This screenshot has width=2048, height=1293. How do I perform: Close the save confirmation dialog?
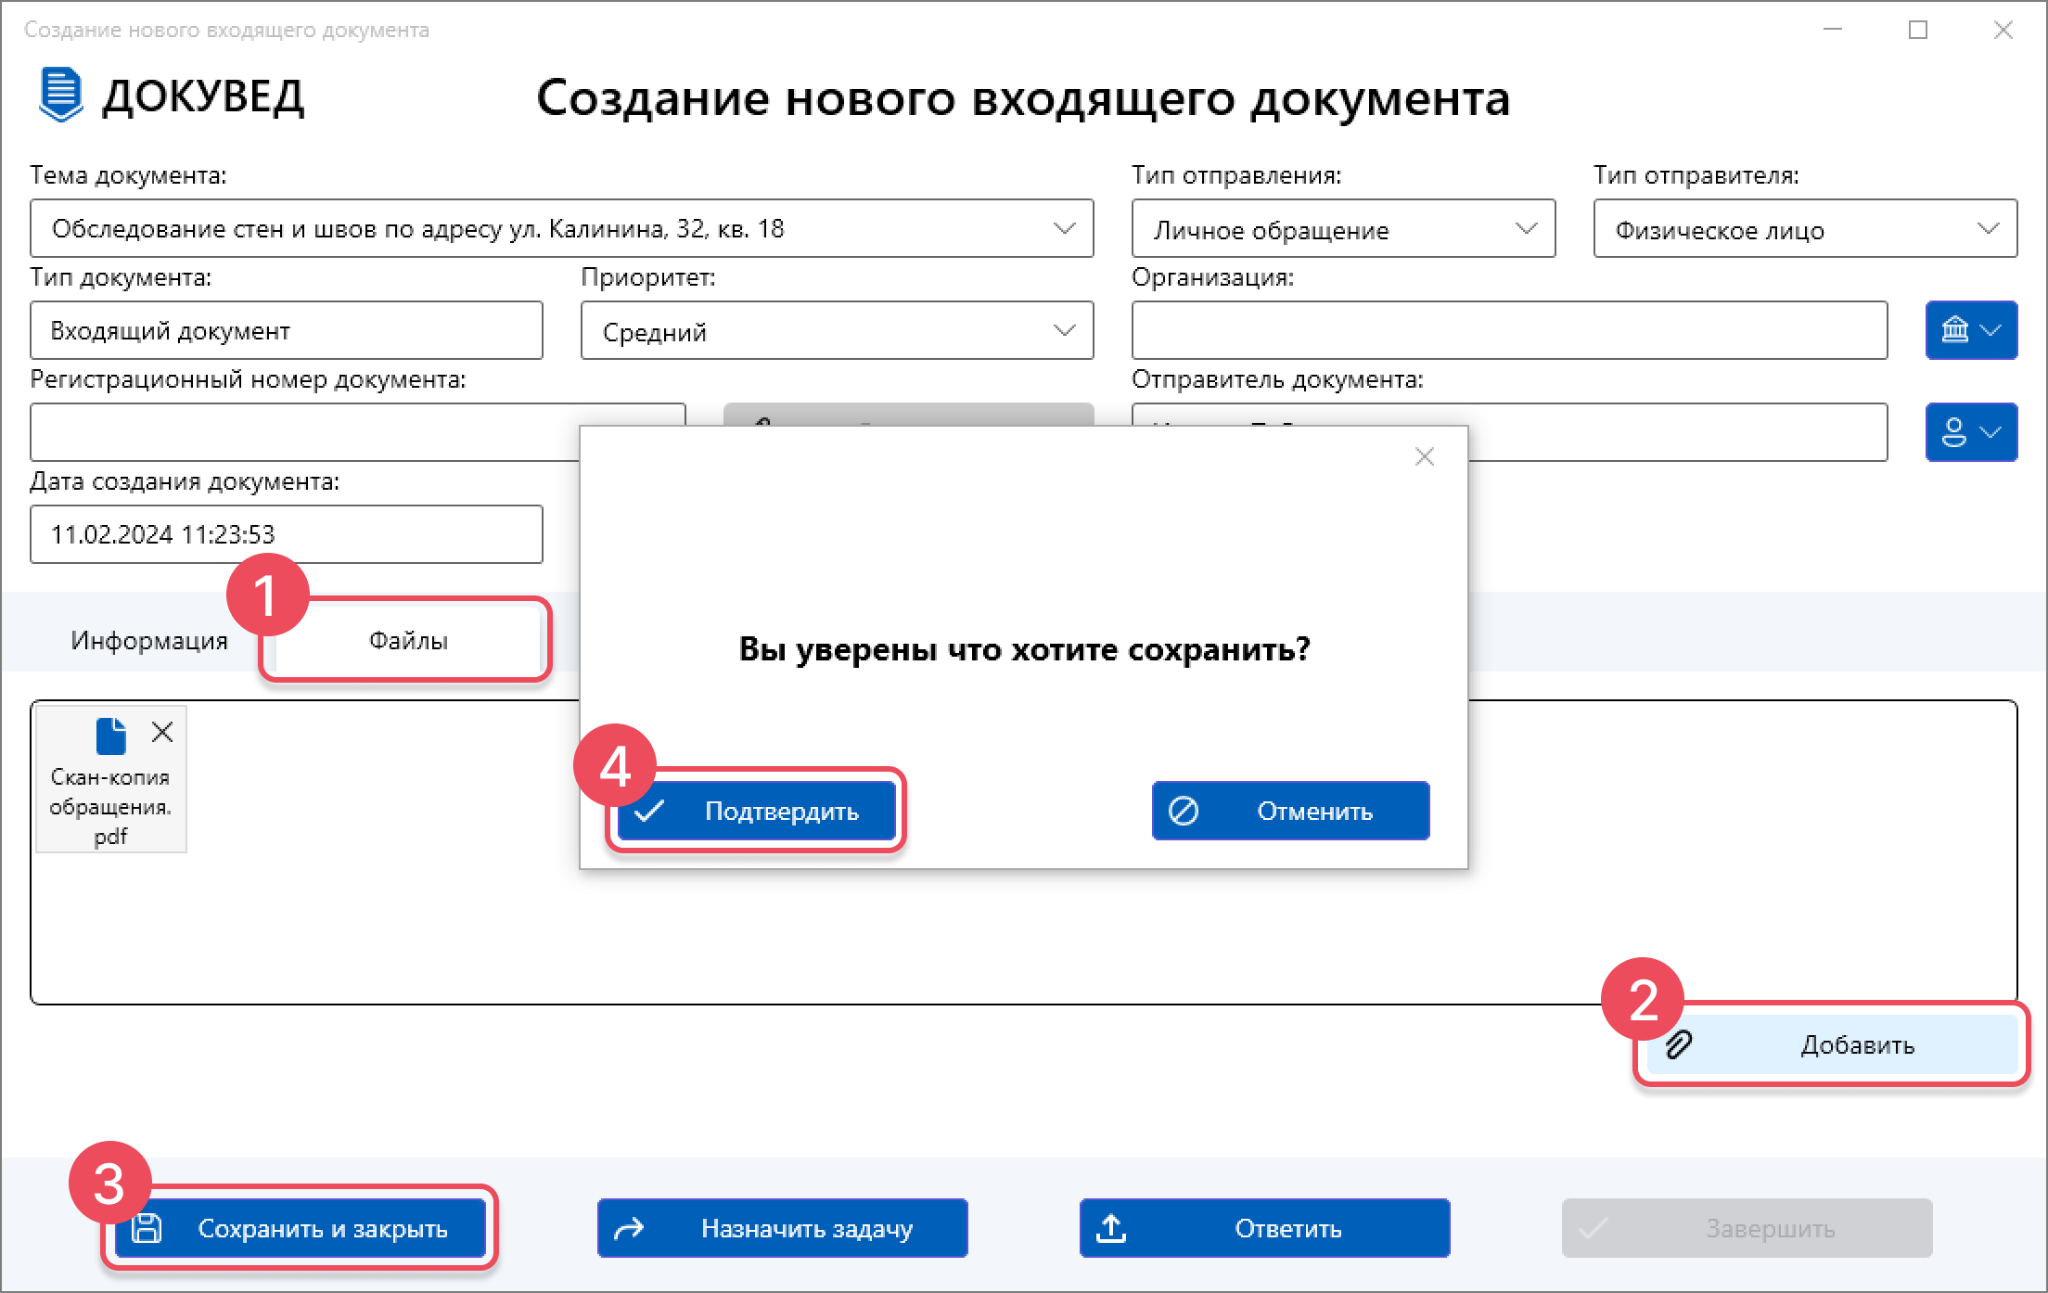pos(1424,457)
